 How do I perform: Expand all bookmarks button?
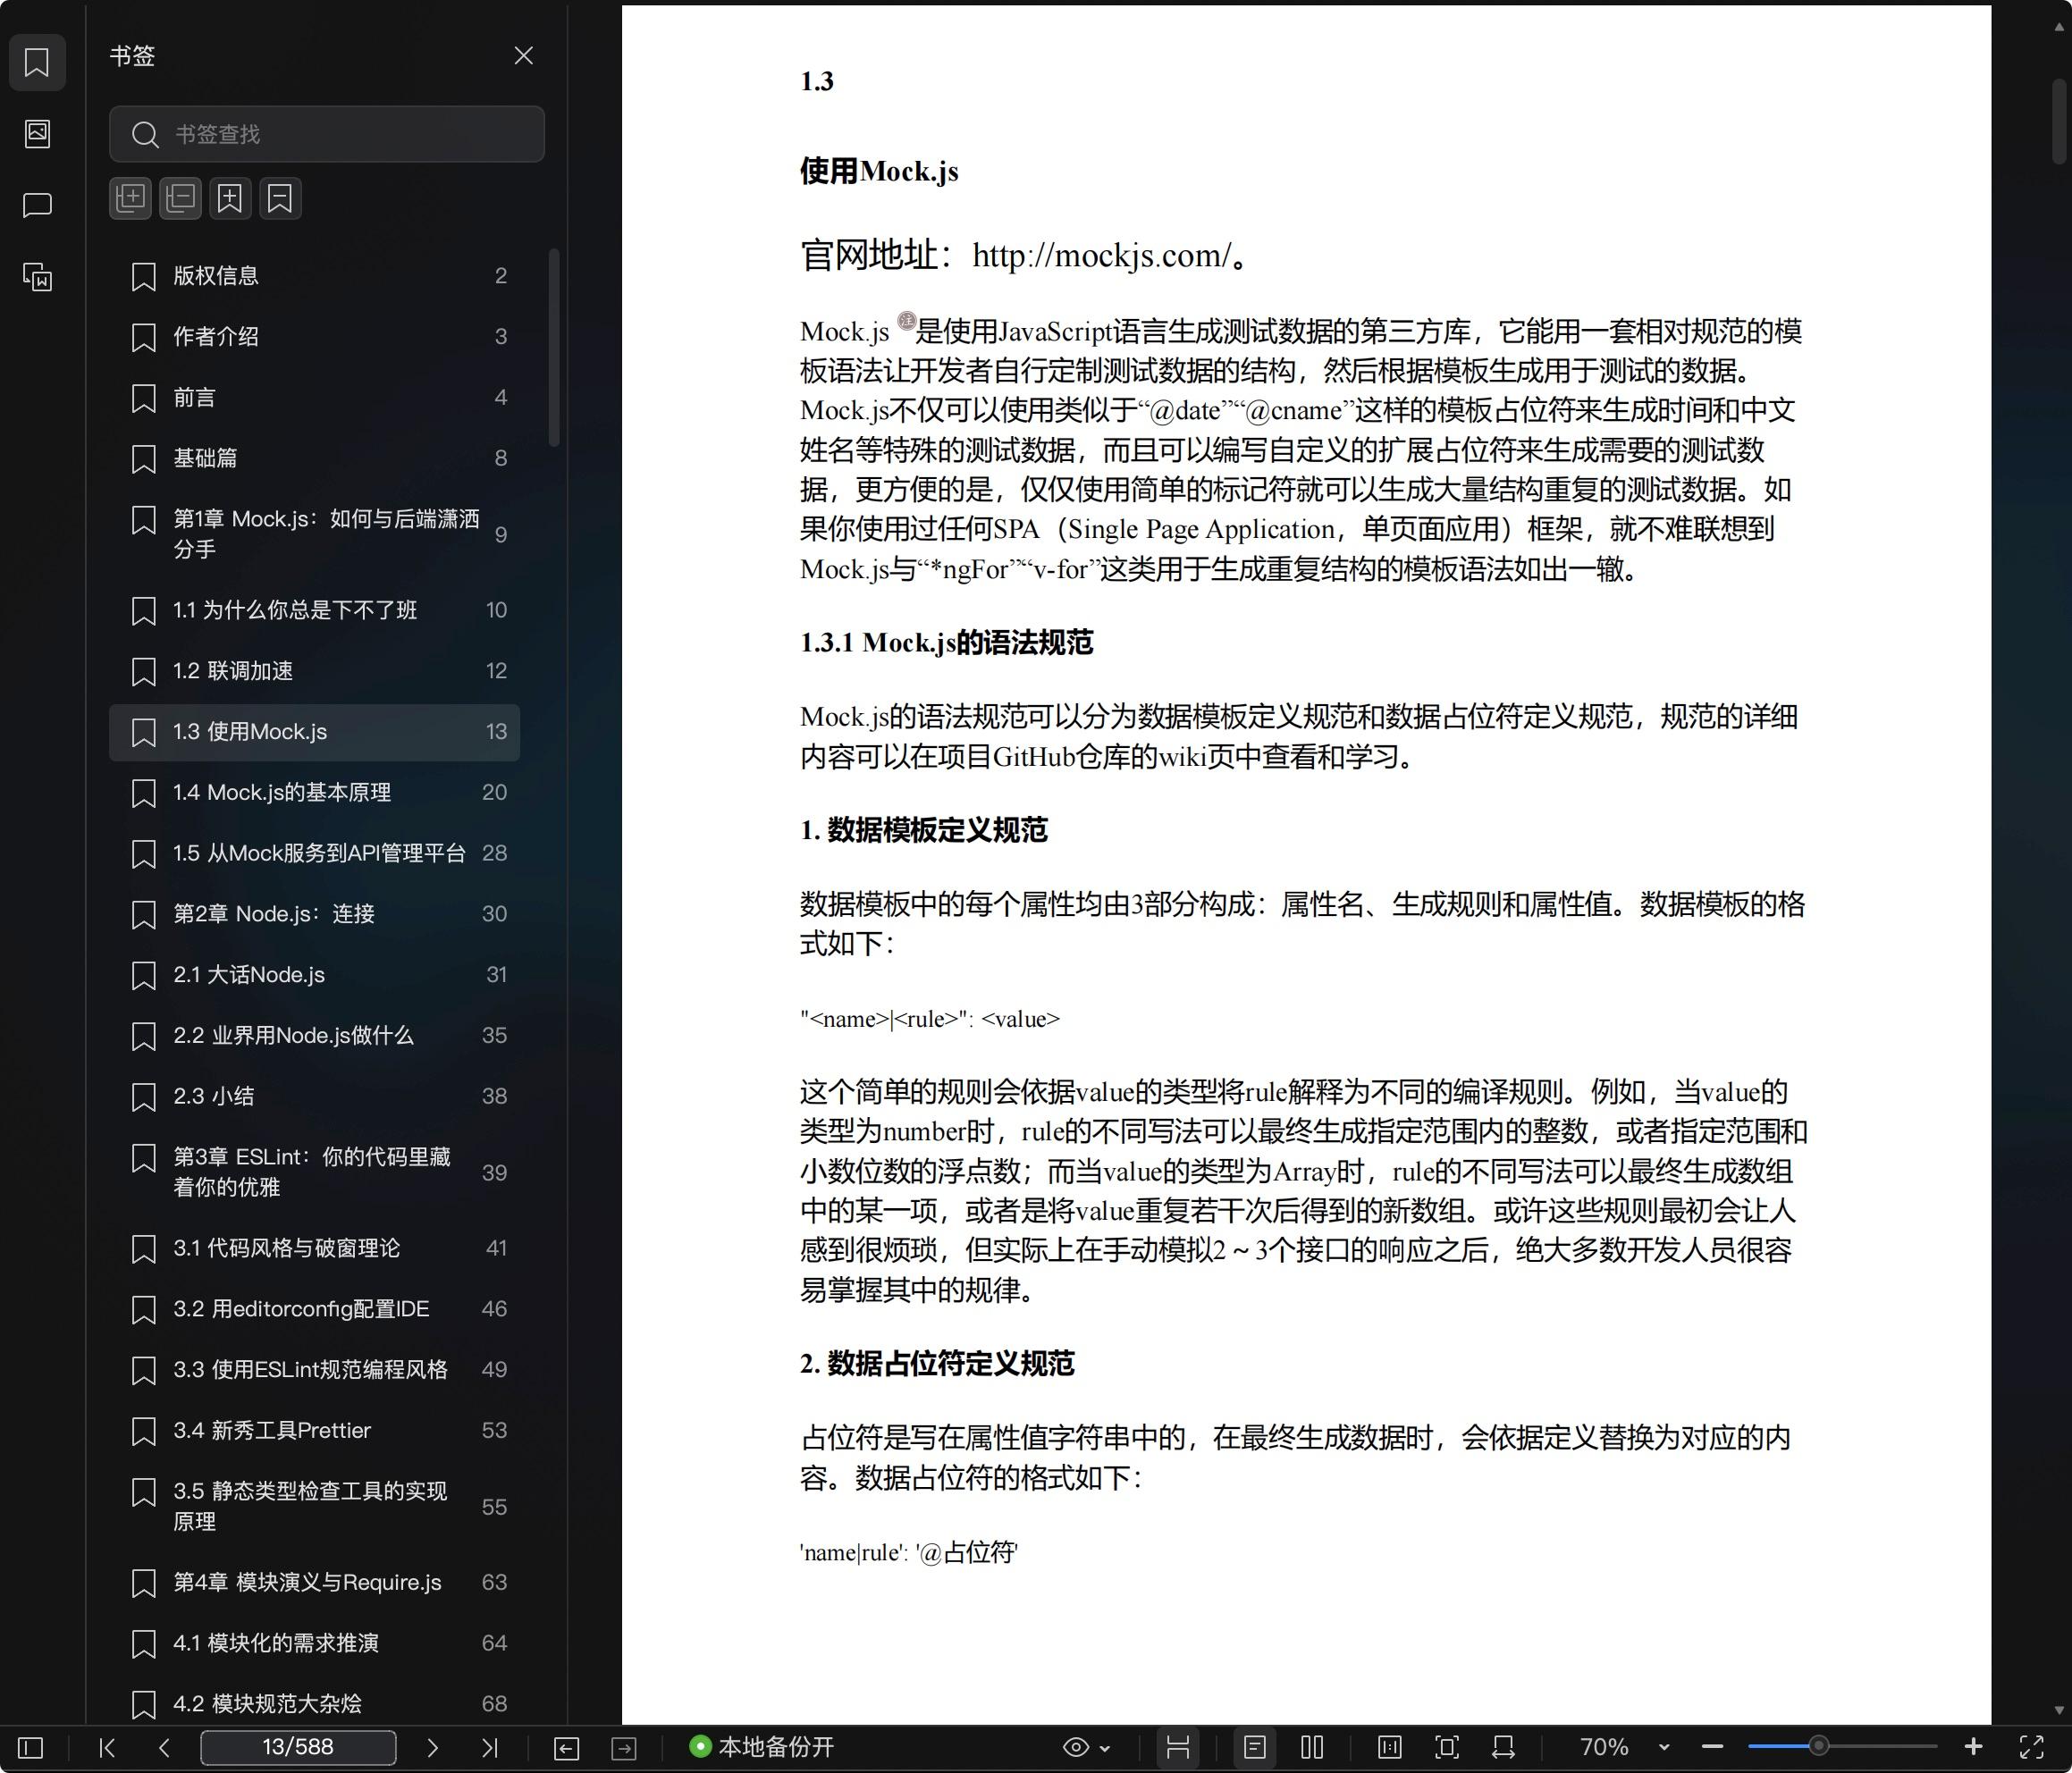130,198
